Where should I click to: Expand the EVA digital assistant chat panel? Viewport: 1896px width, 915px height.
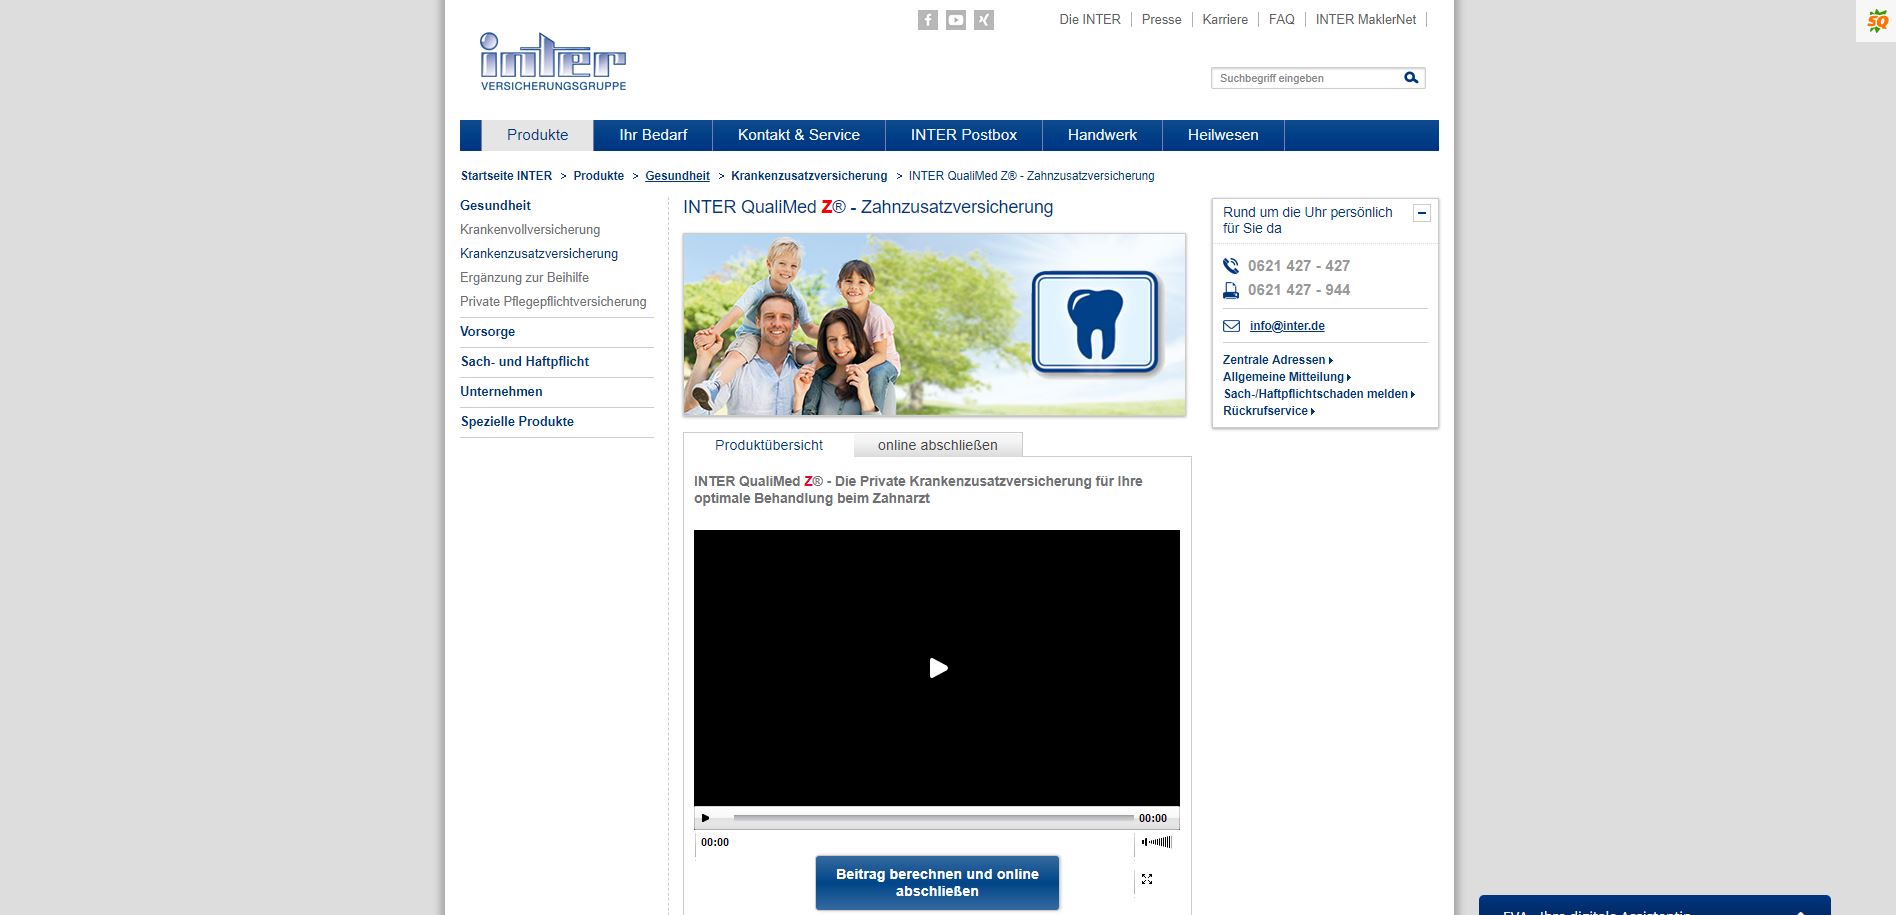(x=1654, y=906)
